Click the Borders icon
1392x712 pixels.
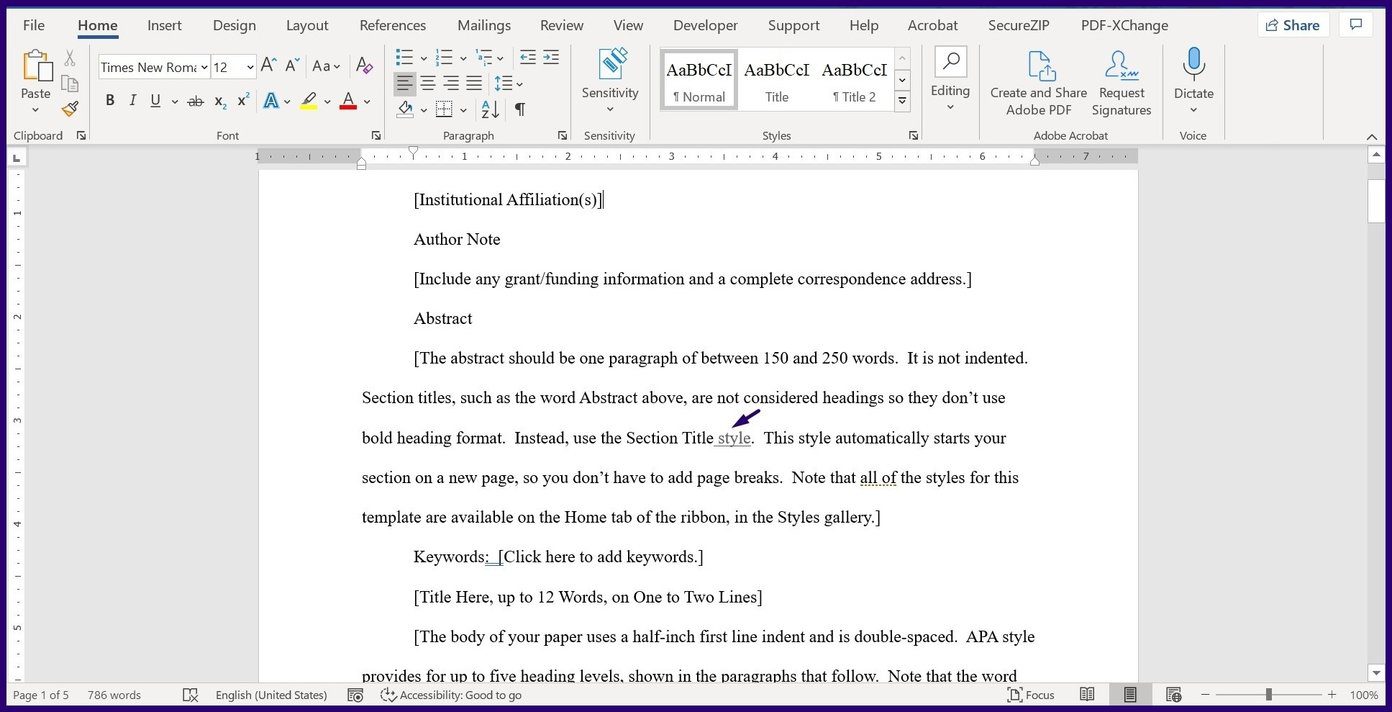point(444,109)
